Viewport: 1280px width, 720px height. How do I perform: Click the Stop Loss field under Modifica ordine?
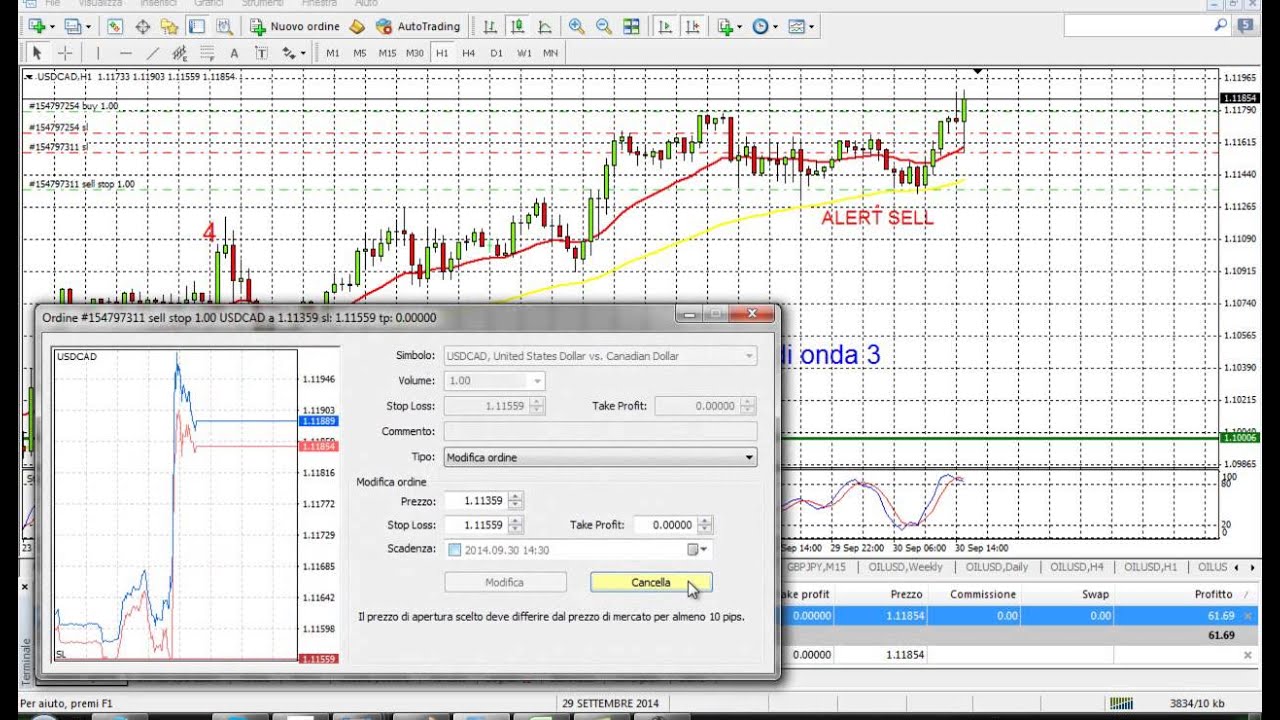click(x=478, y=524)
